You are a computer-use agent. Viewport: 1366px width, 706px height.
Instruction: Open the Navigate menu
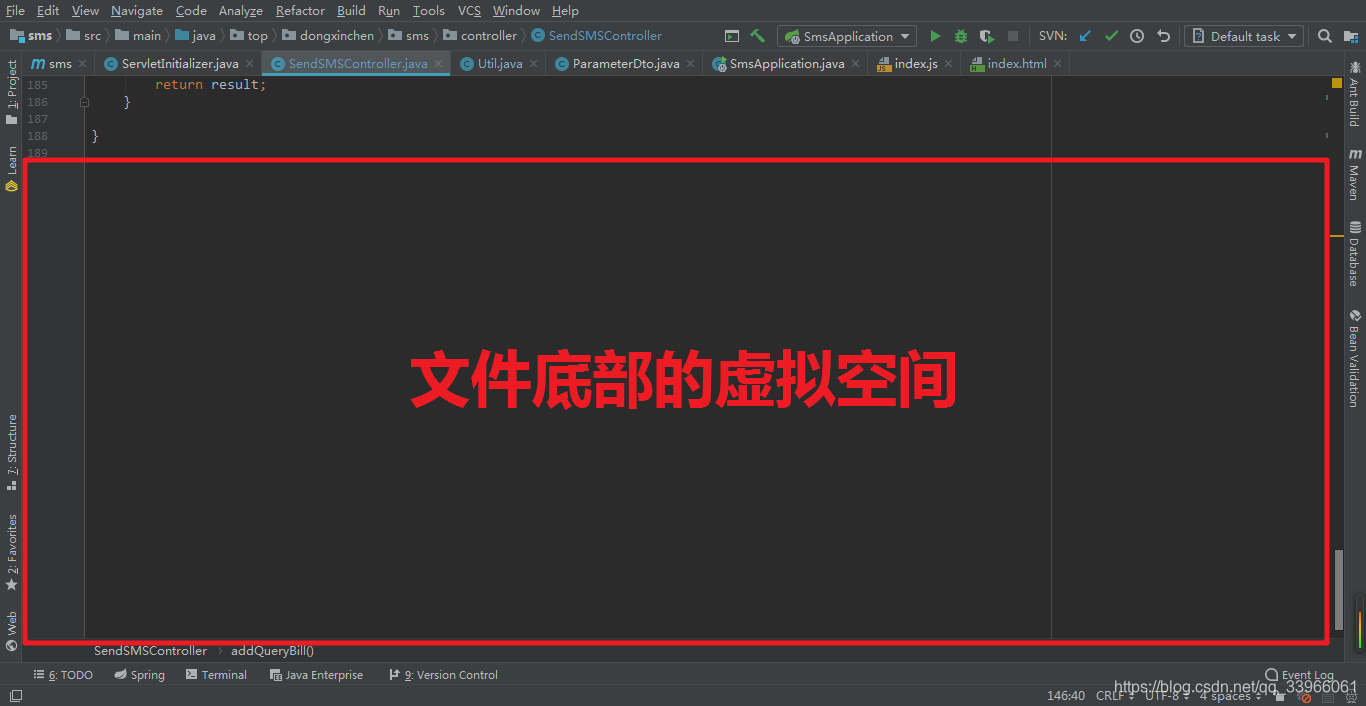(x=137, y=10)
